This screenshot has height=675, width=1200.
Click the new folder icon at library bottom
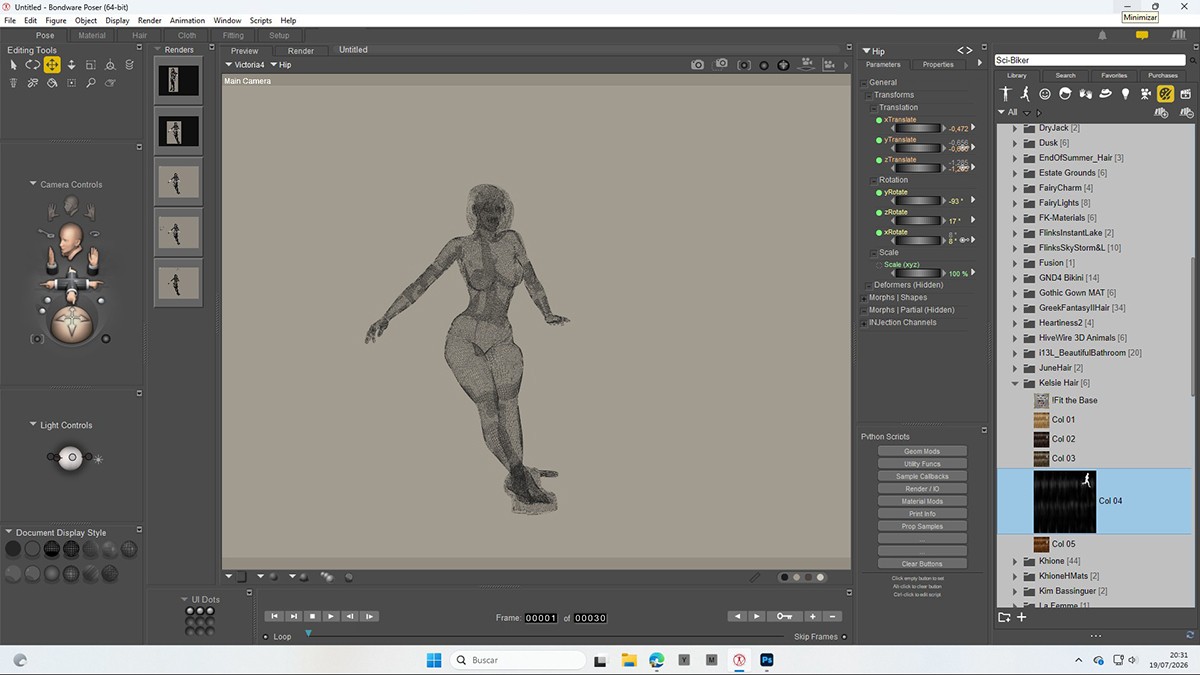[1005, 617]
